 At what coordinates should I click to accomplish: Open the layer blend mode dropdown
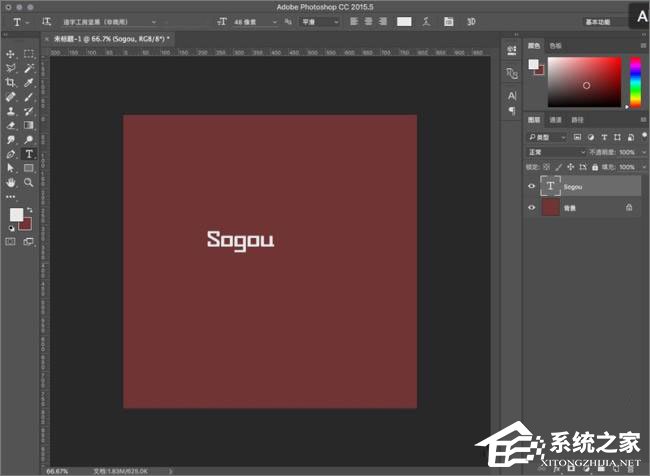(556, 152)
